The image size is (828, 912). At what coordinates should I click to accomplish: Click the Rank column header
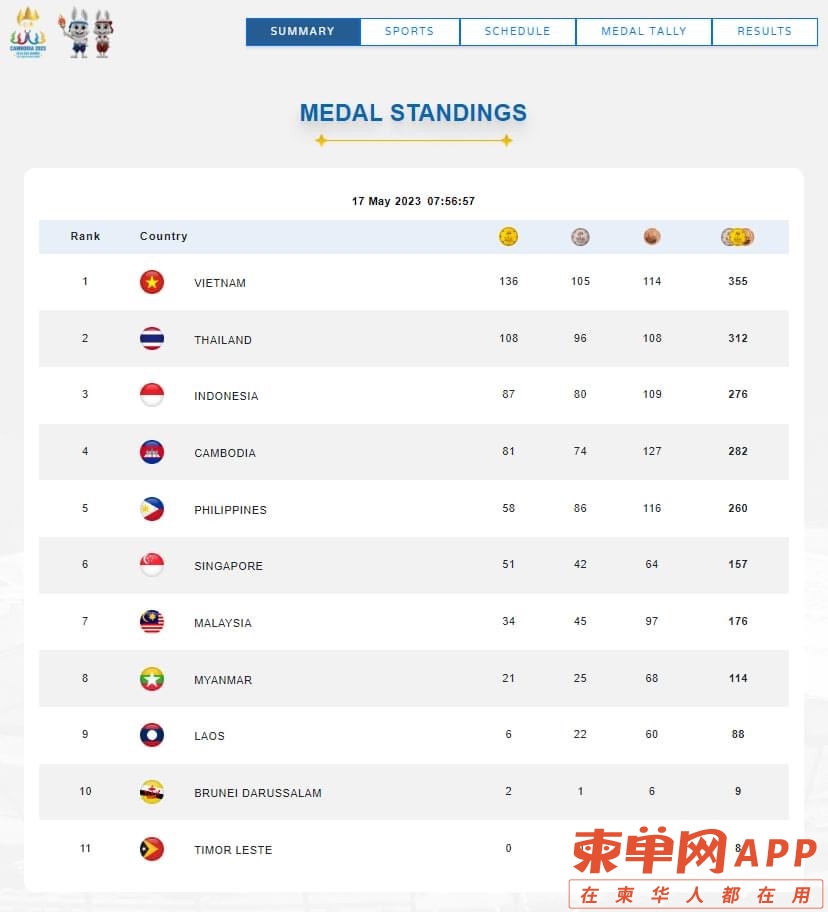tap(86, 237)
